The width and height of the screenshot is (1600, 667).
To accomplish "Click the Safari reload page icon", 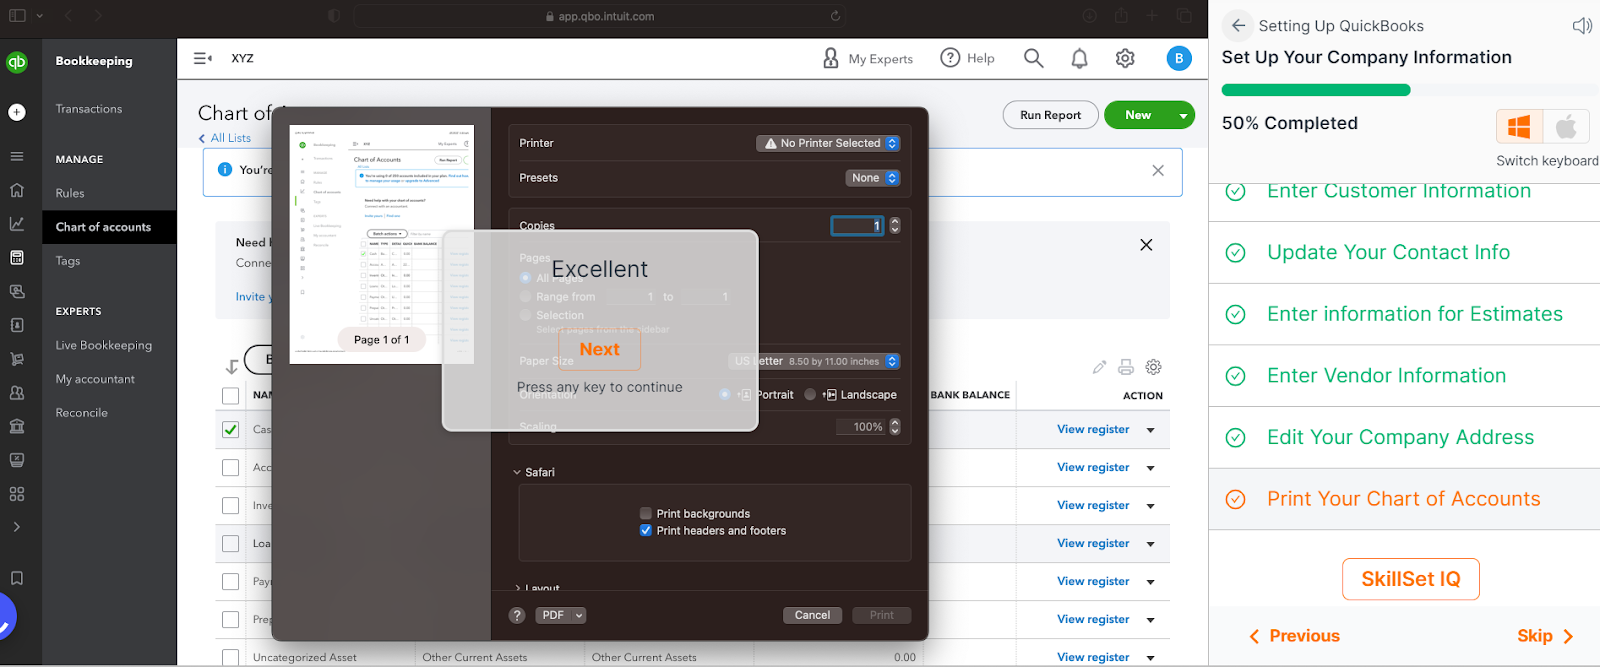I will point(835,16).
